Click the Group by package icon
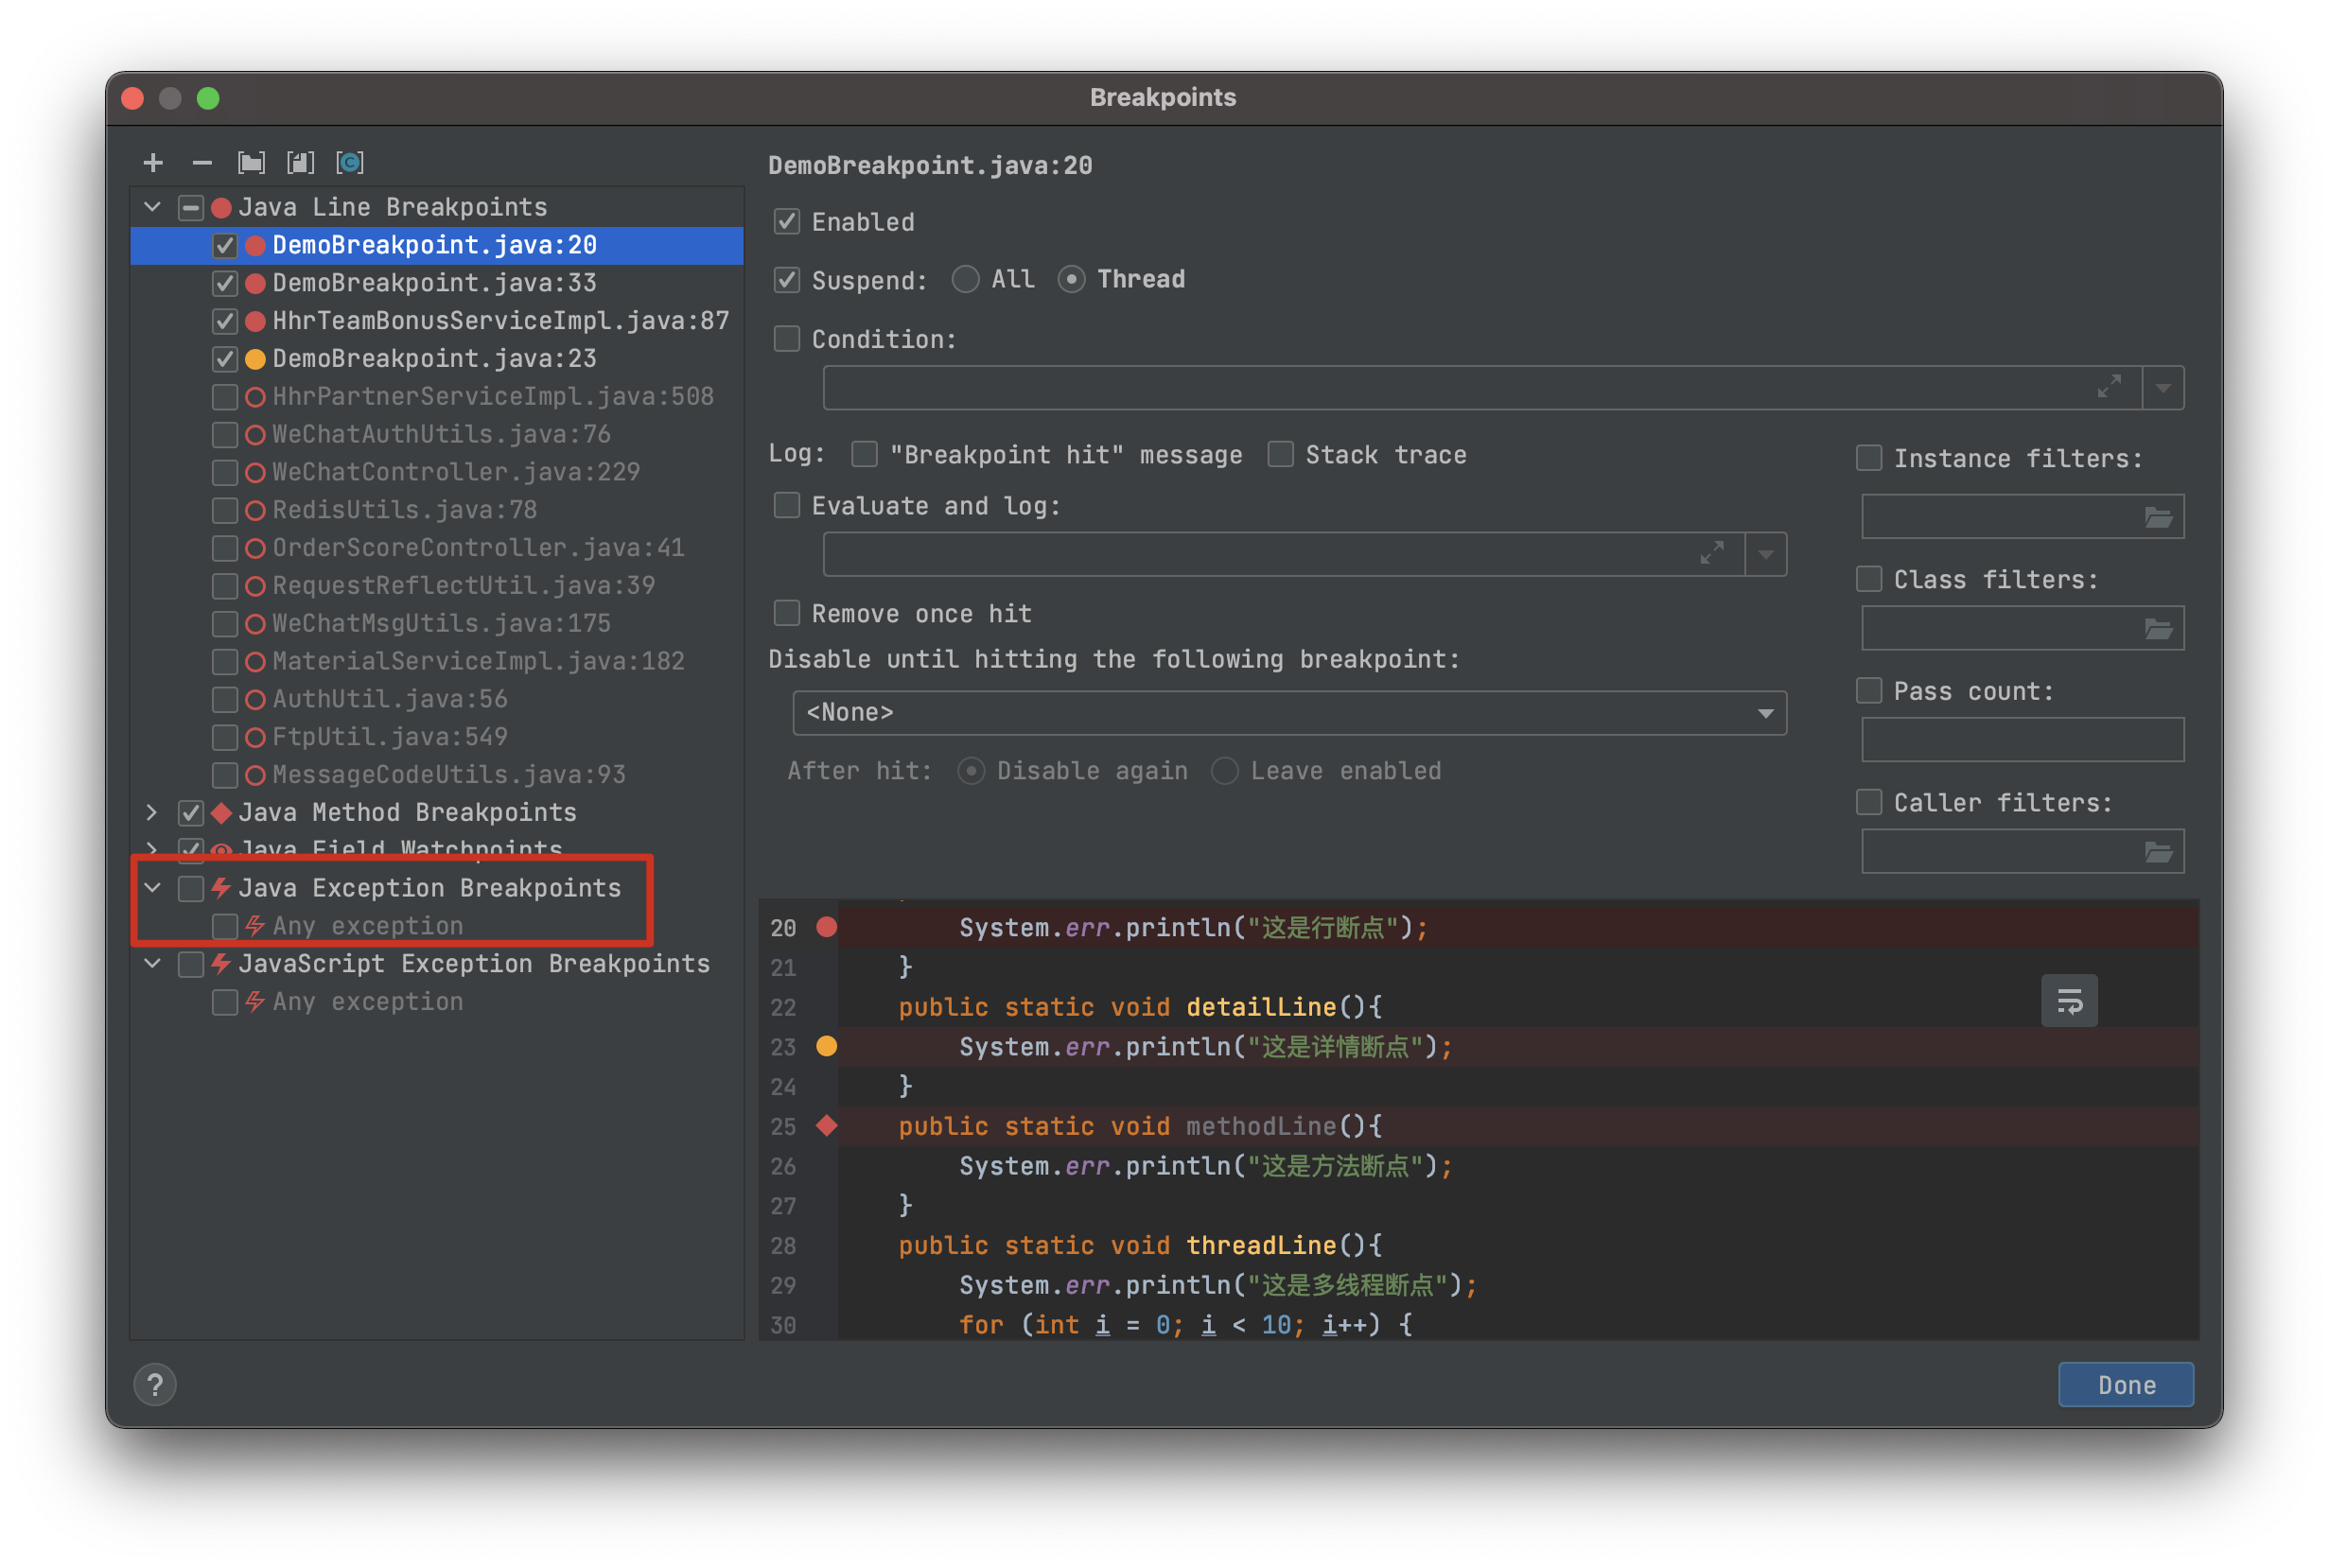 [x=251, y=162]
